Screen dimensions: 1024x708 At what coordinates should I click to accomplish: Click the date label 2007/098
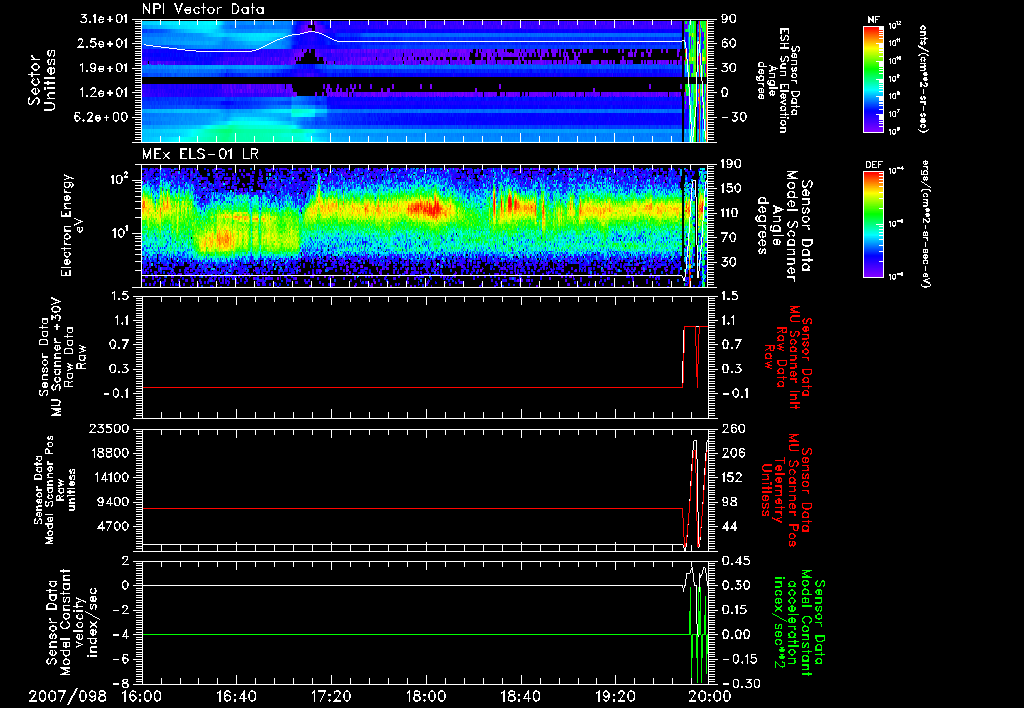coord(67,696)
